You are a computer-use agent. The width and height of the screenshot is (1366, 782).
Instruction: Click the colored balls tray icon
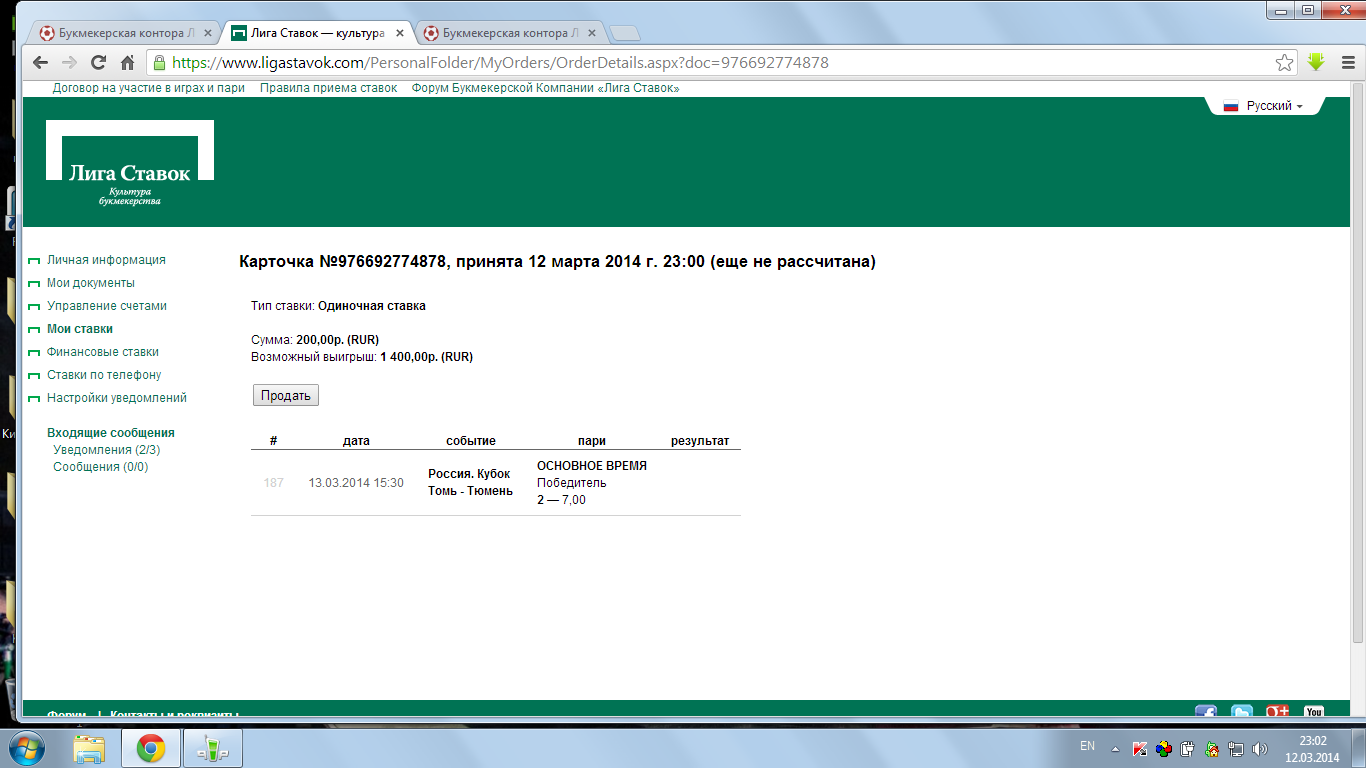click(1164, 748)
